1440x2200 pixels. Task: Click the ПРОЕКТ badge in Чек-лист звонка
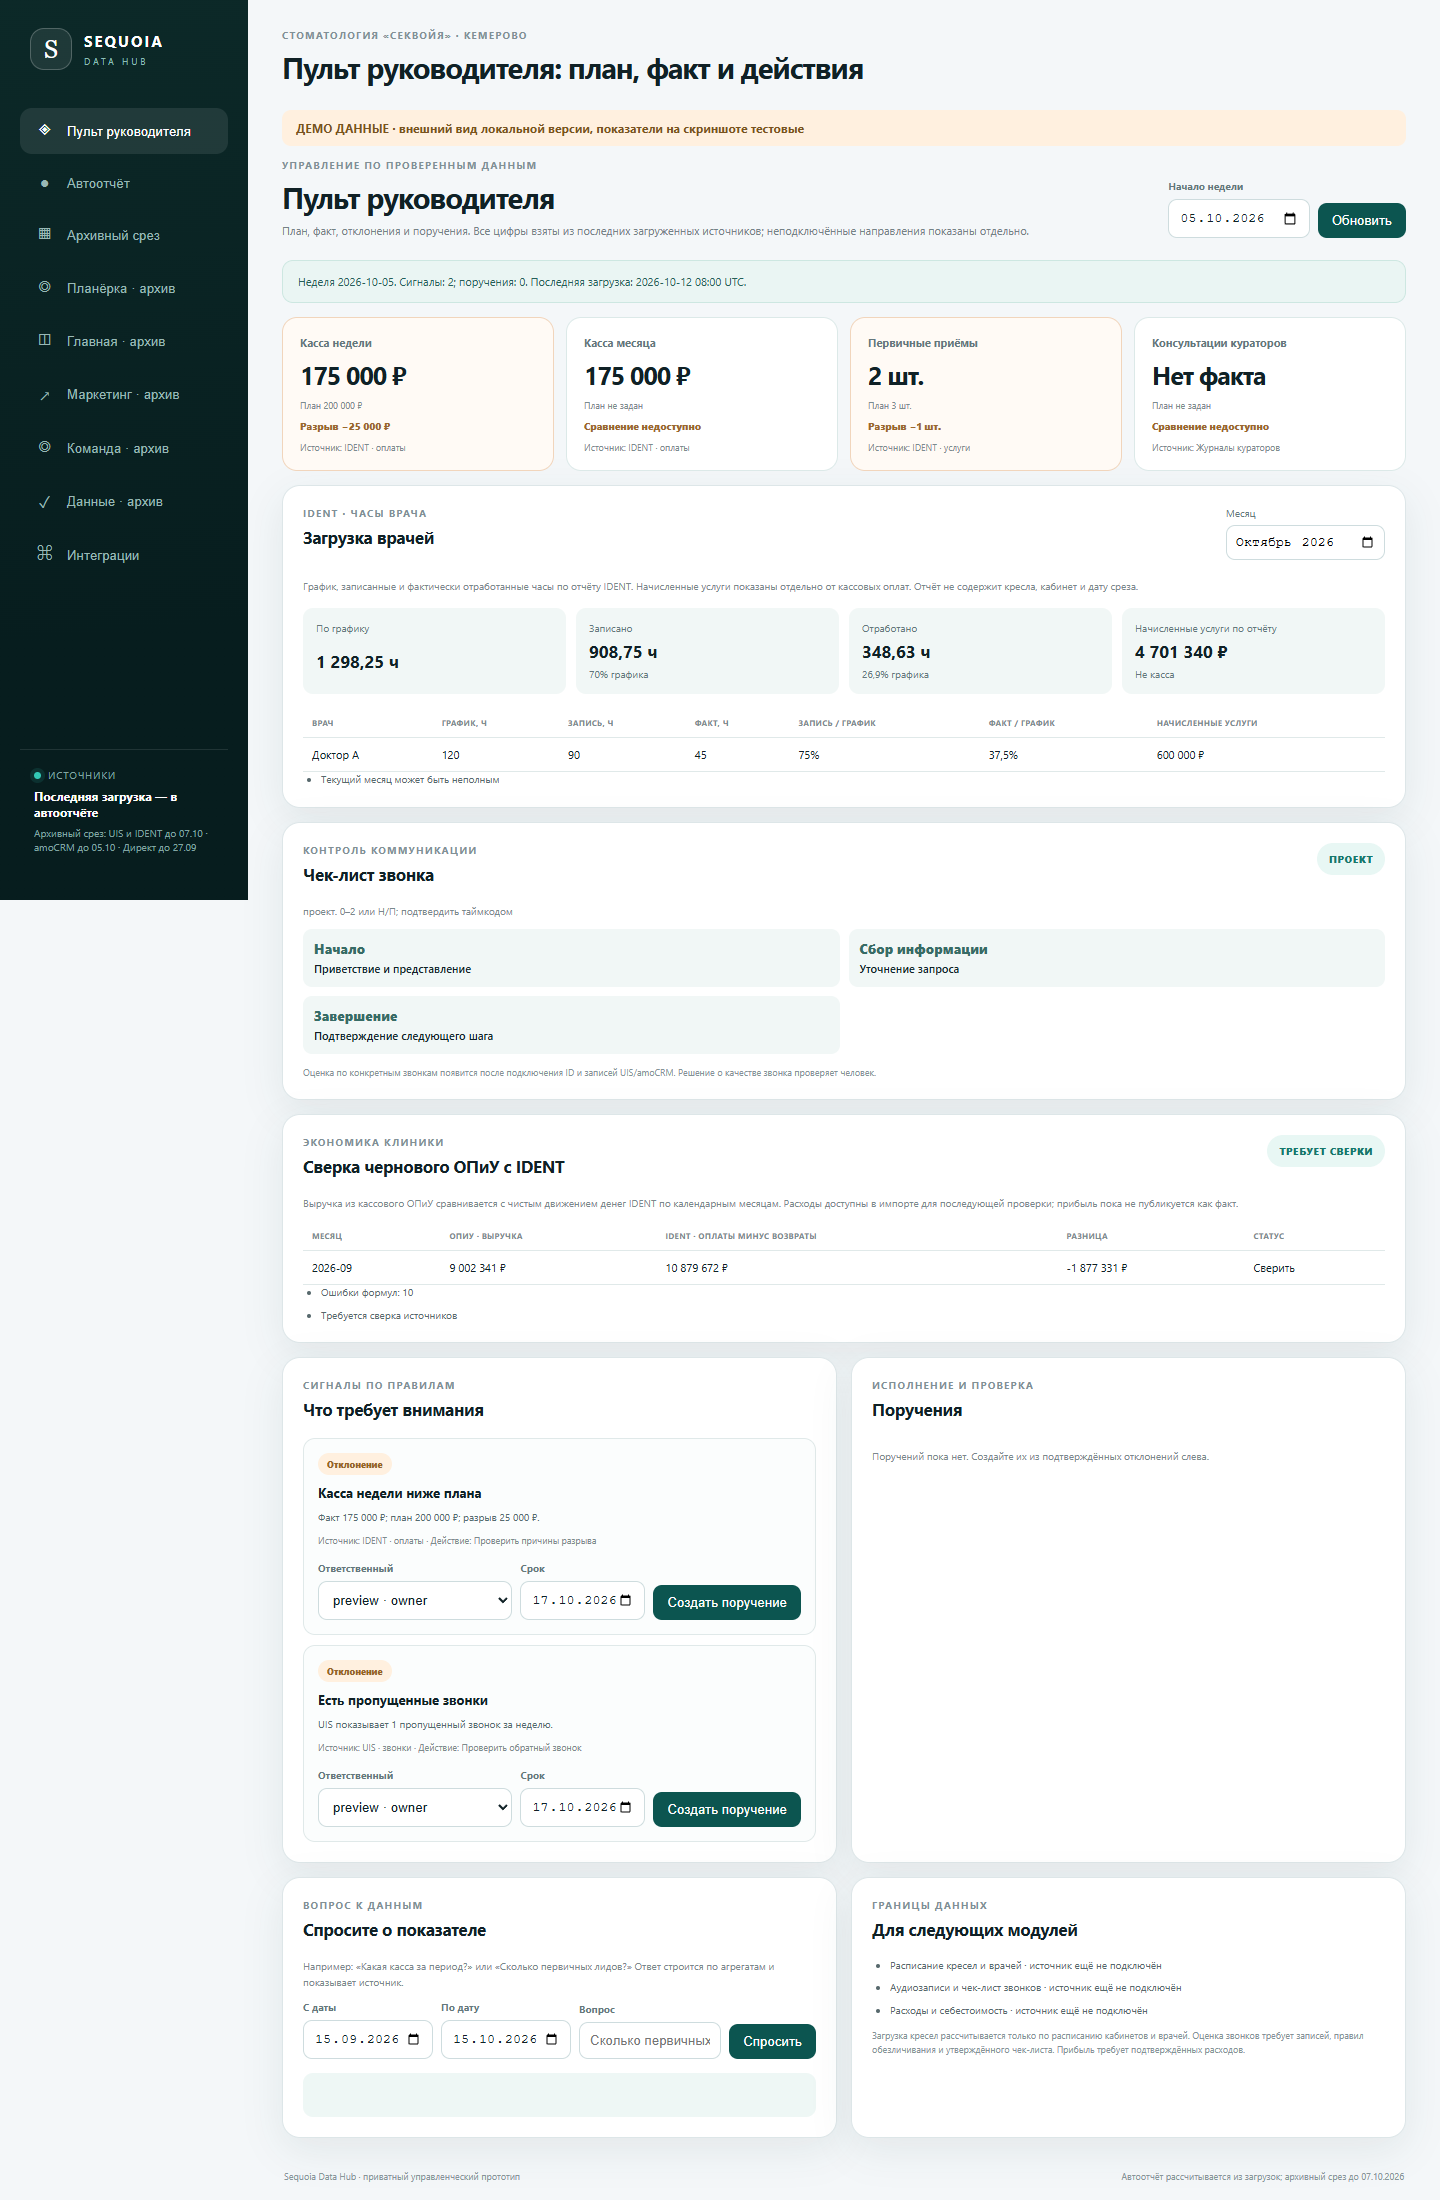(1351, 859)
